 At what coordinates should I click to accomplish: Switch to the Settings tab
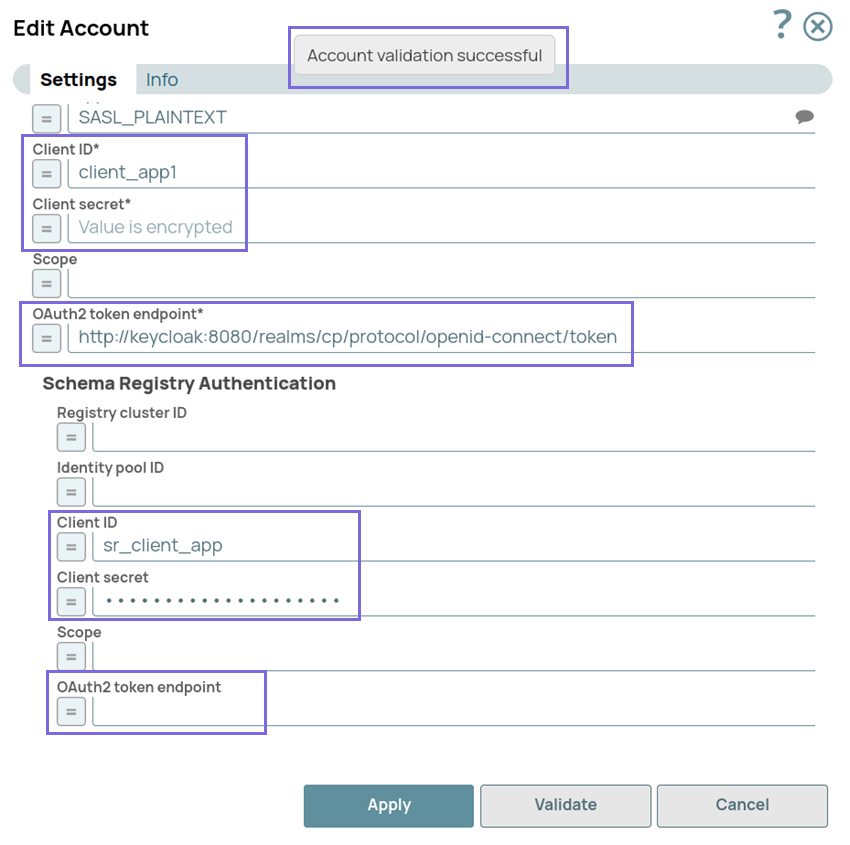click(x=78, y=80)
